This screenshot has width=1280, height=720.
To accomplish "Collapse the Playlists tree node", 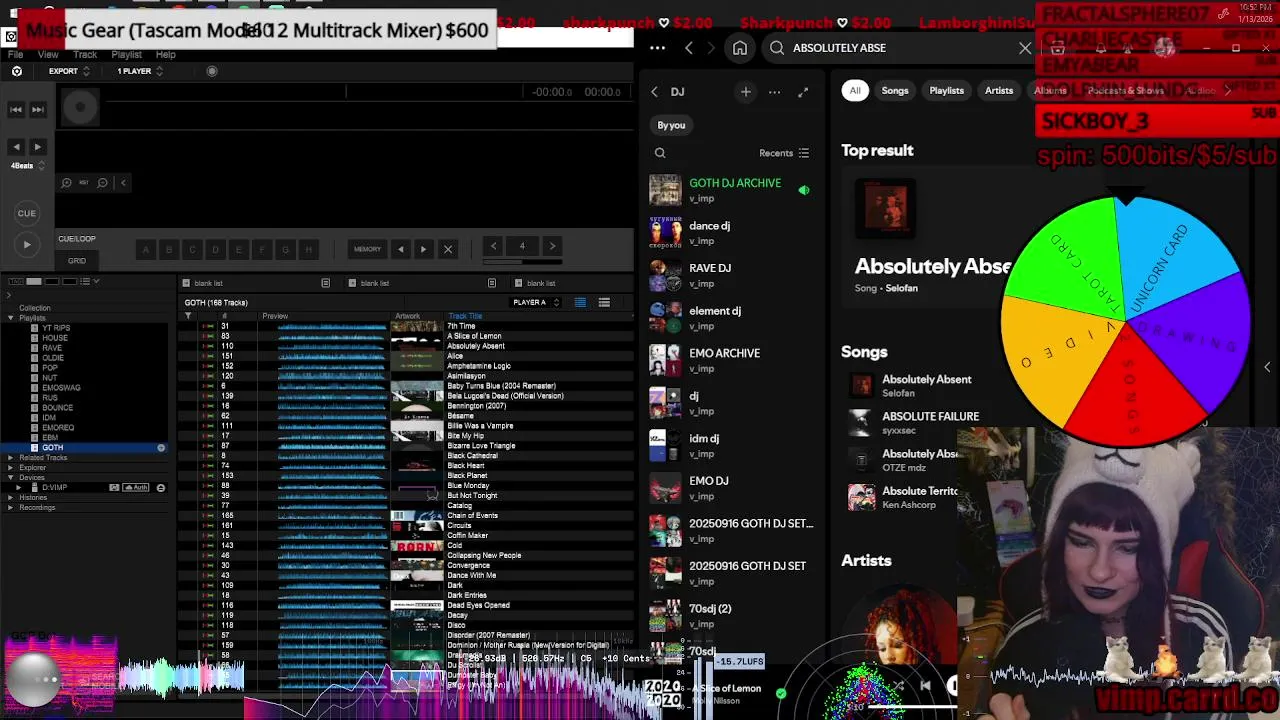I will pyautogui.click(x=11, y=318).
